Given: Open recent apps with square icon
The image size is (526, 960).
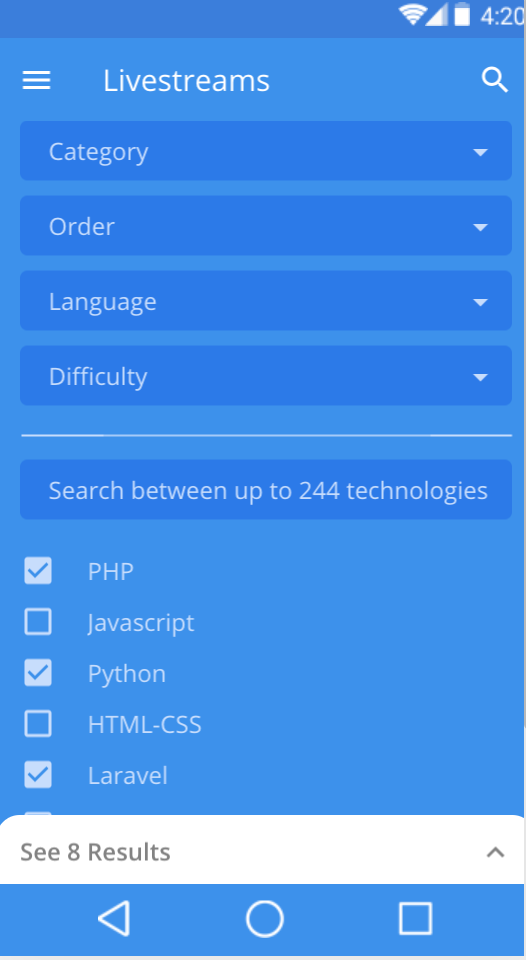Looking at the screenshot, I should tap(415, 918).
